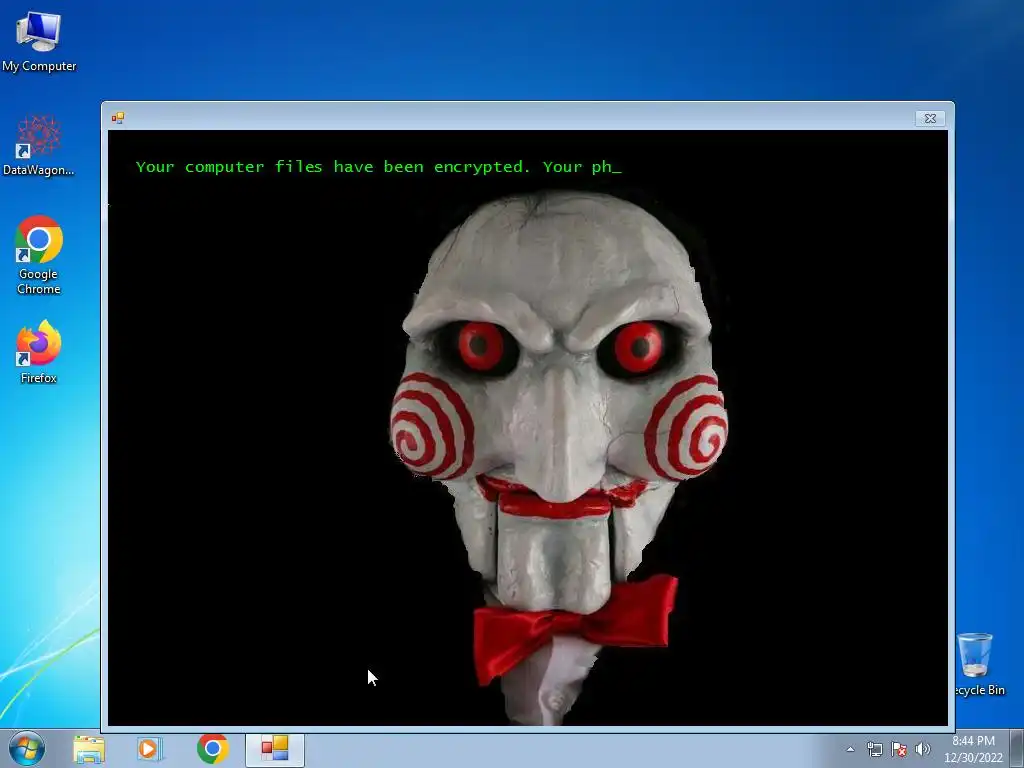The image size is (1024, 768).
Task: Open the clock showing 8:44 PM
Action: (973, 749)
